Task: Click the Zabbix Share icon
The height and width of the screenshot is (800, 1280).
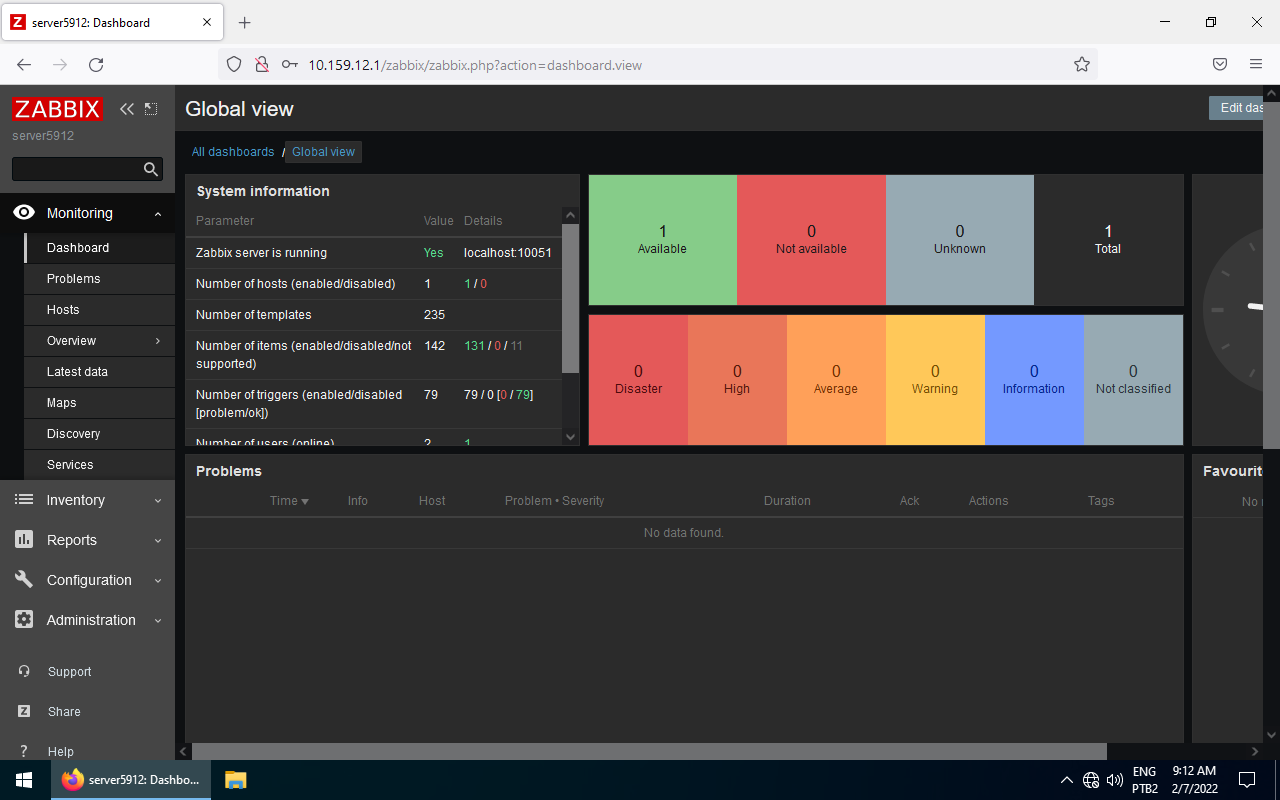Action: (x=23, y=711)
